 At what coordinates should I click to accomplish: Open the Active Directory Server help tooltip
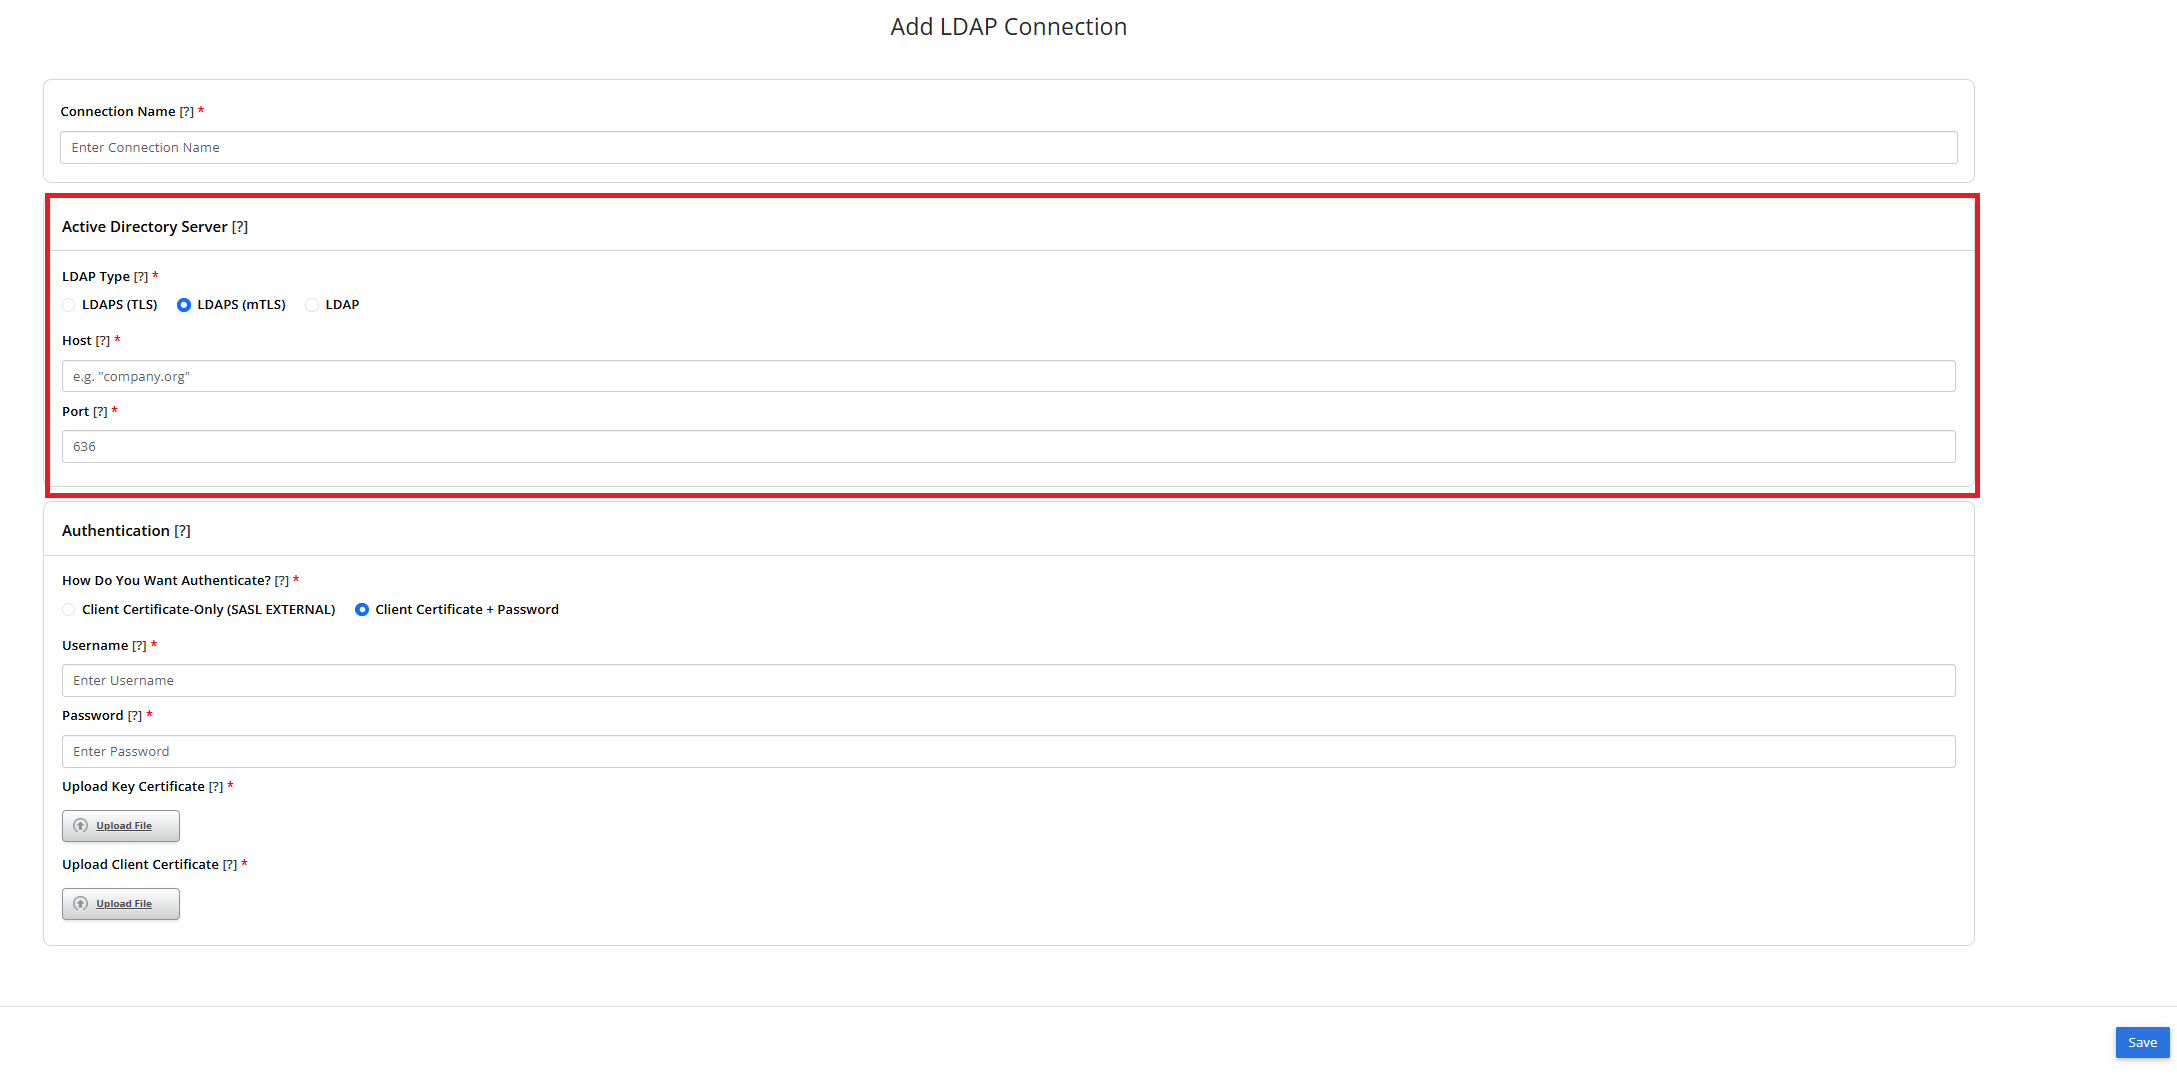click(240, 227)
